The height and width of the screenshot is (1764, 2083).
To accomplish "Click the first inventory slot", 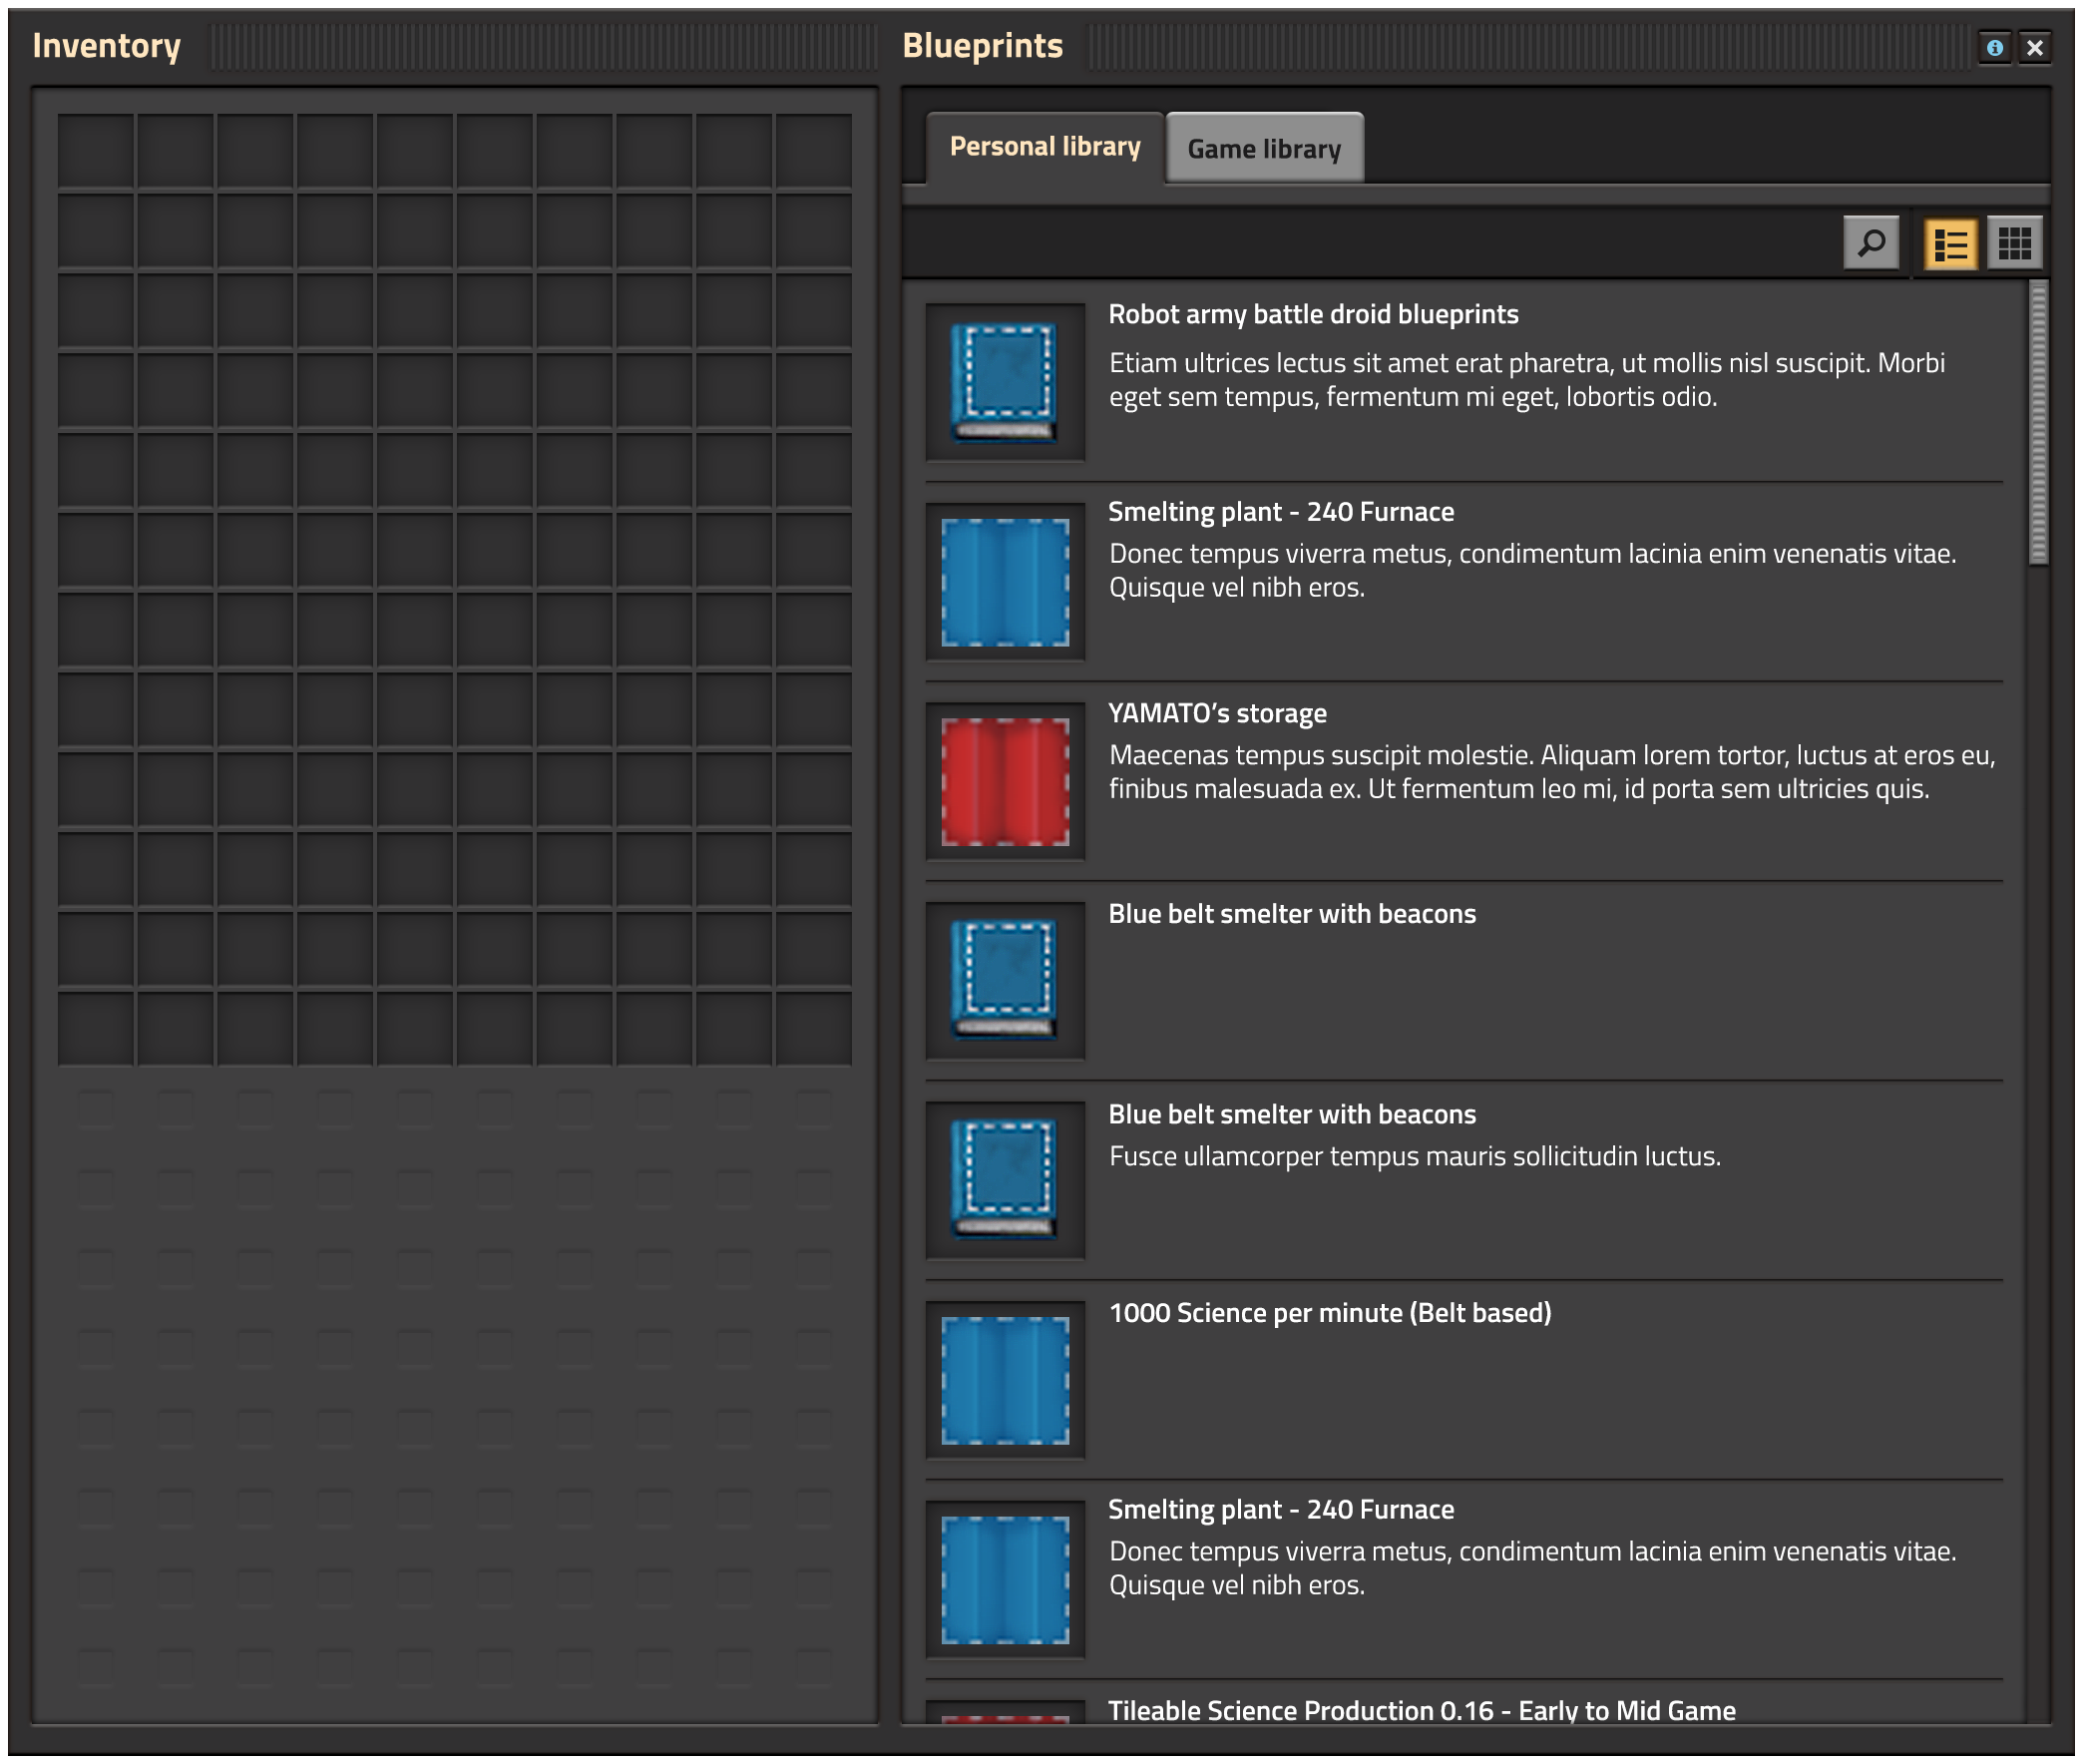I will [x=95, y=150].
